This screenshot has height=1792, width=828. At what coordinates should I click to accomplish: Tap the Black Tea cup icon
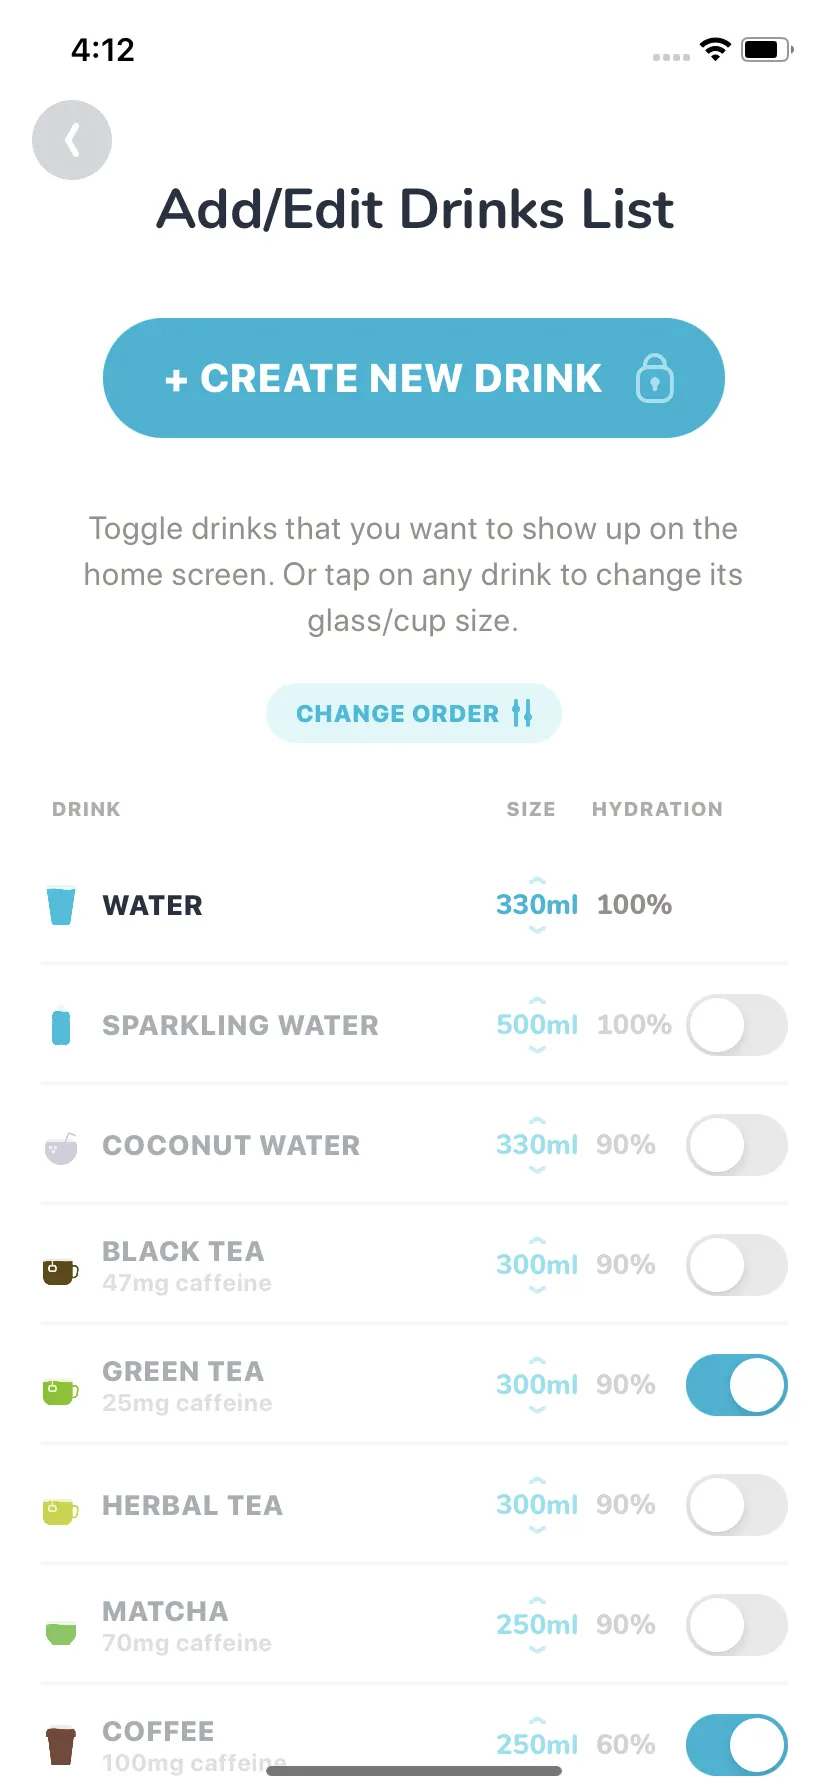click(x=61, y=1271)
